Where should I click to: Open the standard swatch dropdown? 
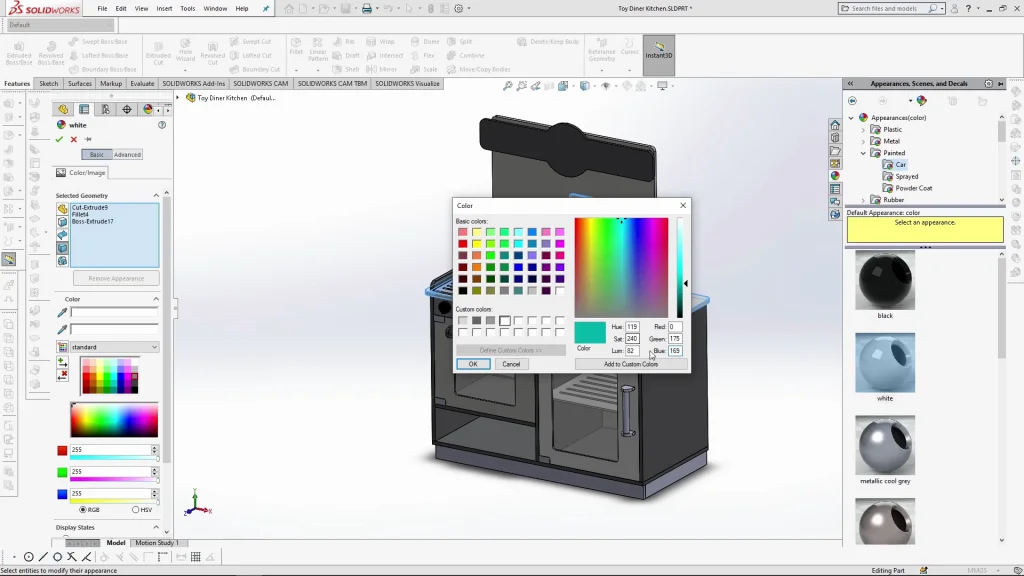[x=108, y=347]
